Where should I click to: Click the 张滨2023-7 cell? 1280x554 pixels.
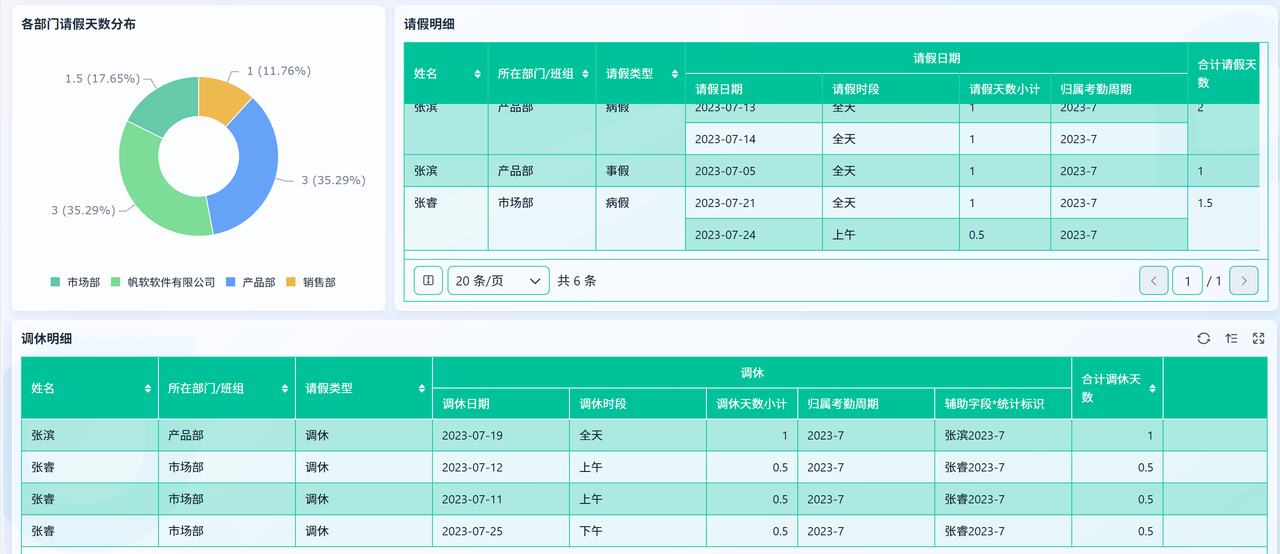[x=1003, y=435]
